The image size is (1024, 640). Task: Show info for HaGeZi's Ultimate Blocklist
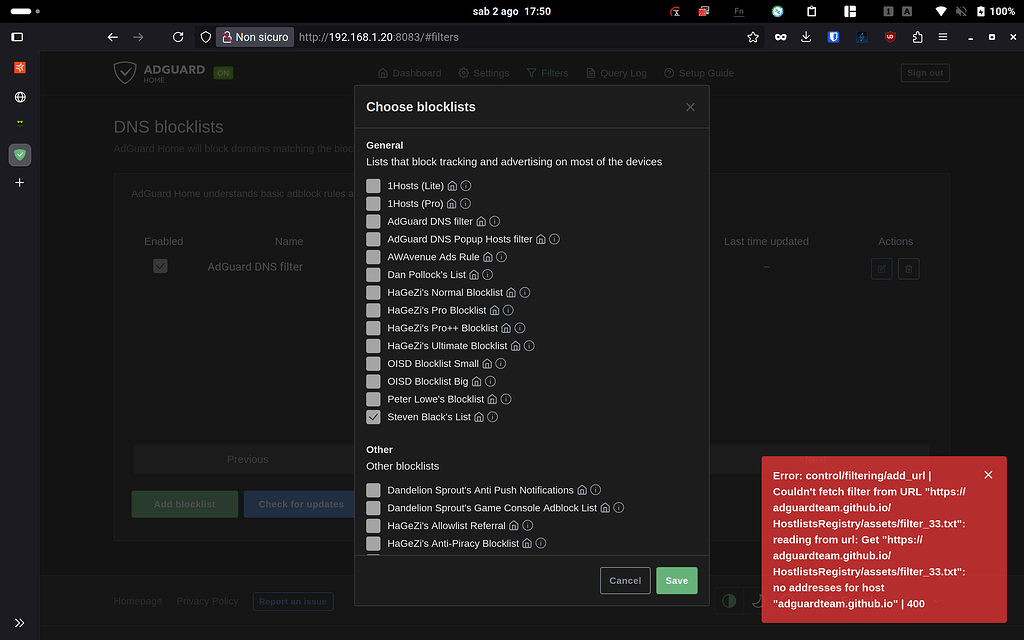tap(529, 346)
